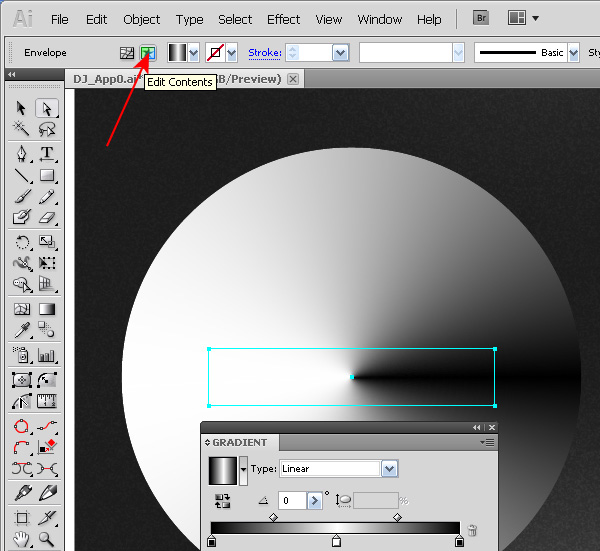The image size is (600, 551).
Task: Select the Line Segment tool
Action: [x=22, y=176]
